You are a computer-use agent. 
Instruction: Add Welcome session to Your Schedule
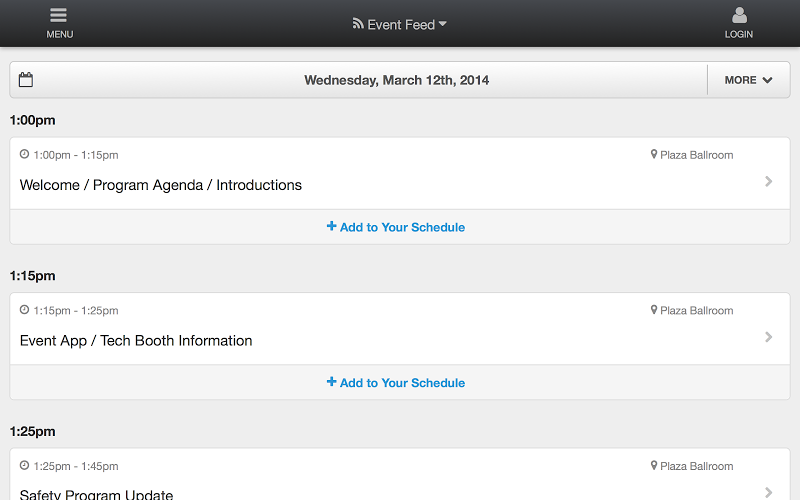tap(396, 227)
